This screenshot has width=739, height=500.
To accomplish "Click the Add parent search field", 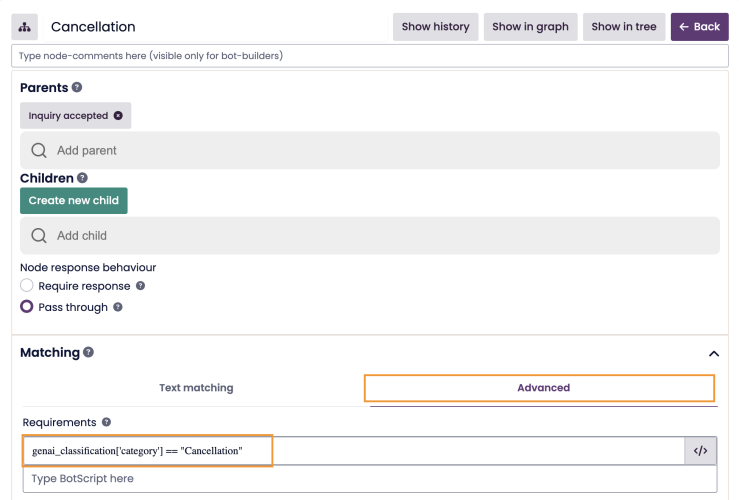I will 370,150.
